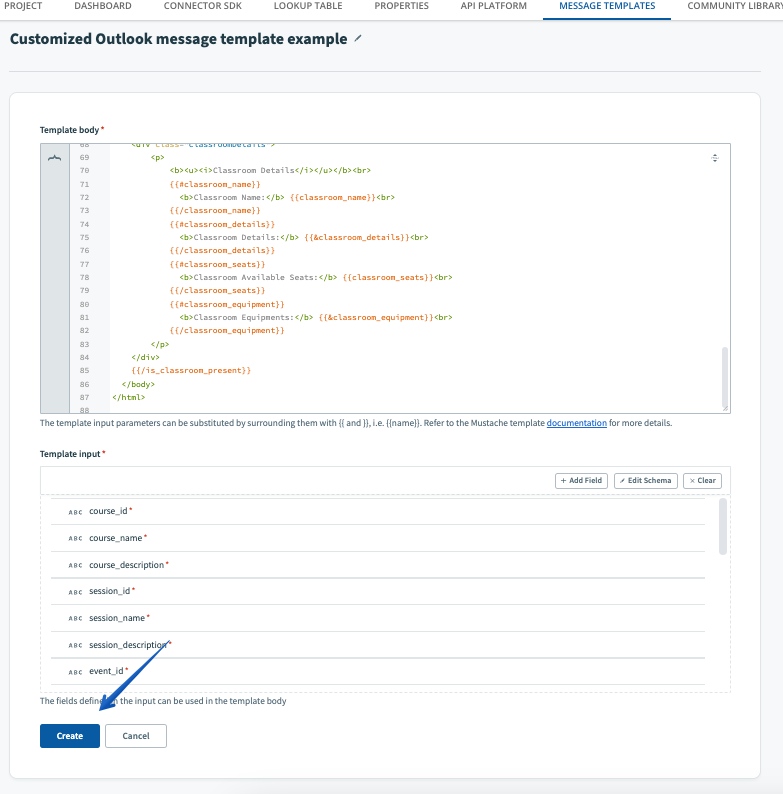Select the Dashboard tab
This screenshot has height=794, width=783.
(x=103, y=6)
